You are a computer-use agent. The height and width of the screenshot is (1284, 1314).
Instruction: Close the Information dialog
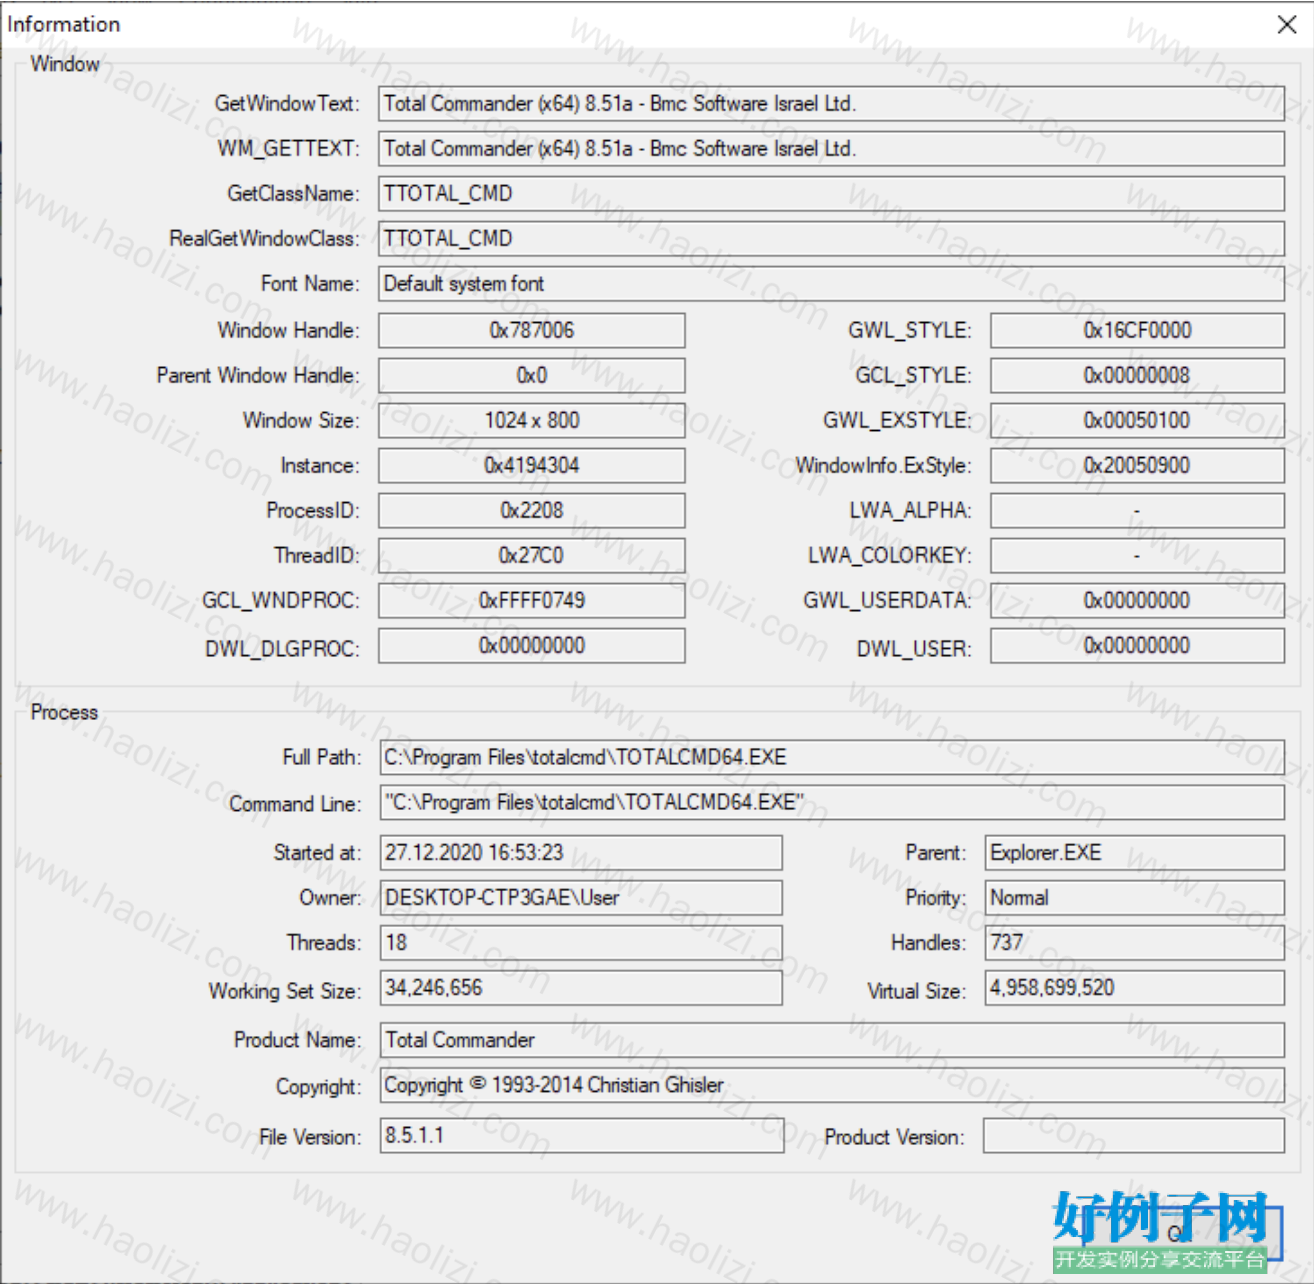pos(1287,24)
